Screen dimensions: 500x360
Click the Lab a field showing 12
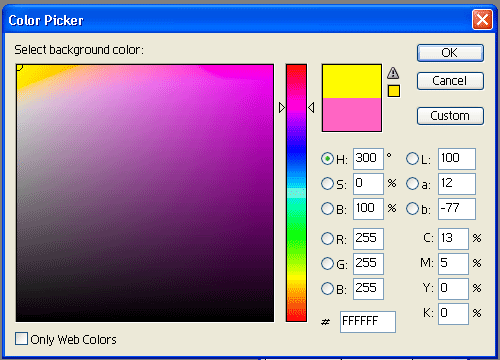(x=457, y=184)
